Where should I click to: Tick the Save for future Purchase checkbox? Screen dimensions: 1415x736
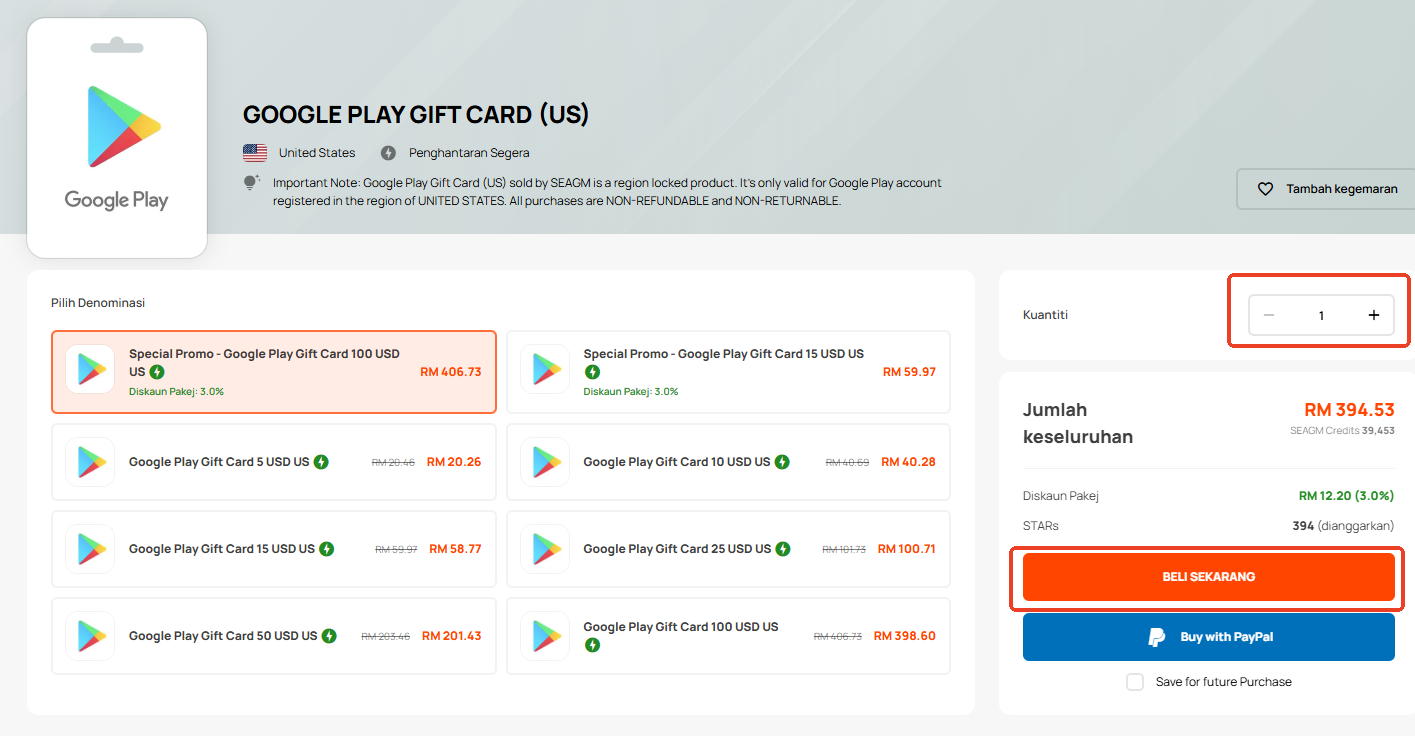coord(1135,682)
